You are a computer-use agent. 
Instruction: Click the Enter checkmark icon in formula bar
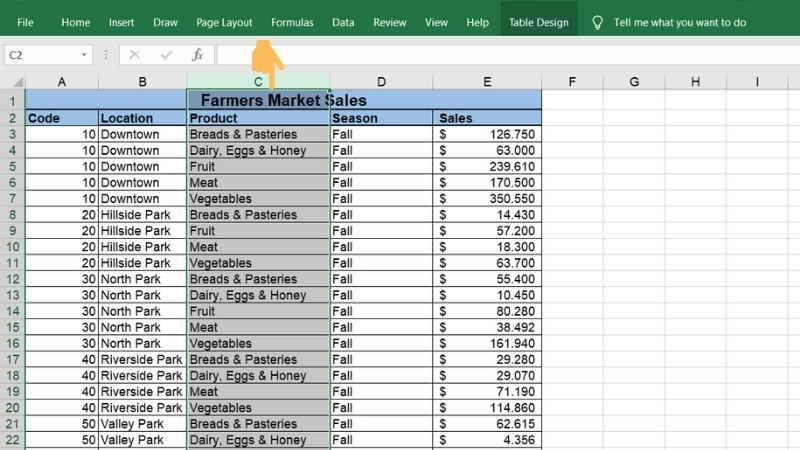pyautogui.click(x=166, y=55)
